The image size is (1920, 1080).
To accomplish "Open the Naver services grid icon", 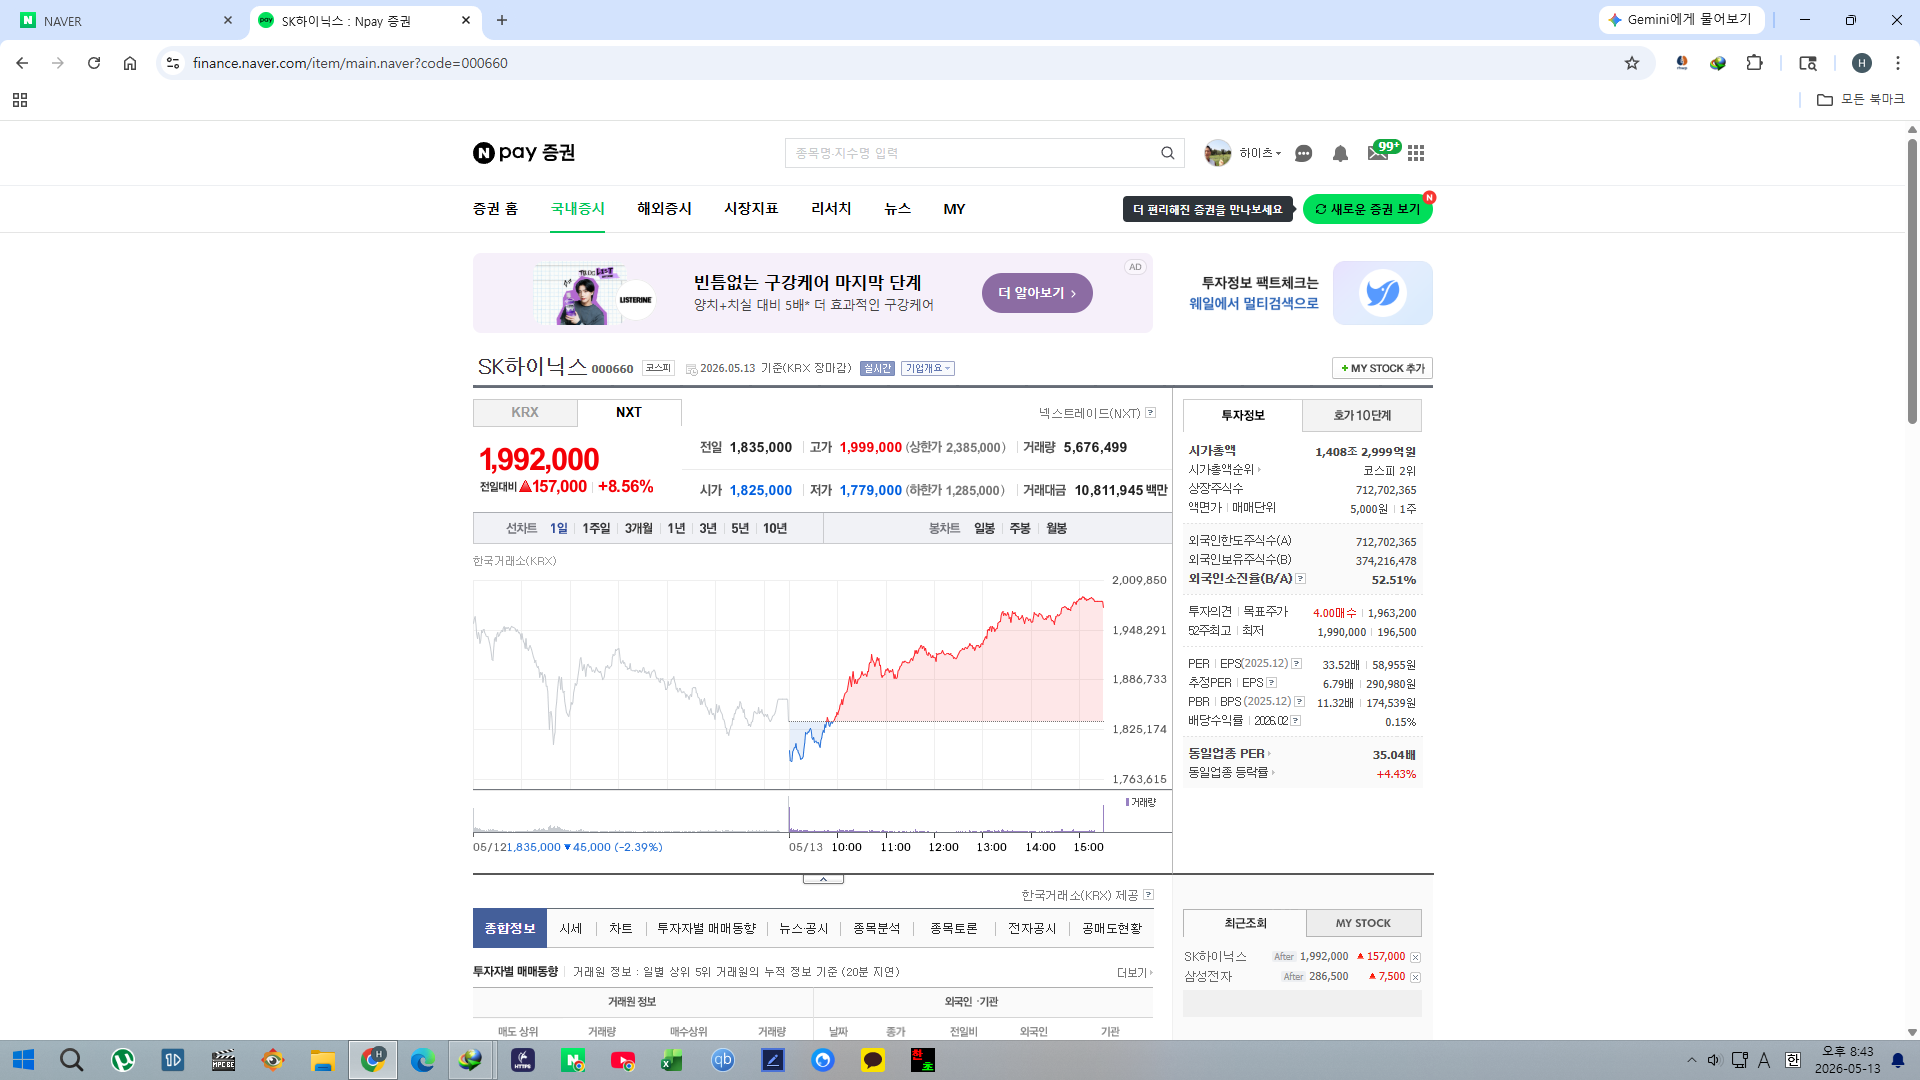I will pyautogui.click(x=1416, y=153).
